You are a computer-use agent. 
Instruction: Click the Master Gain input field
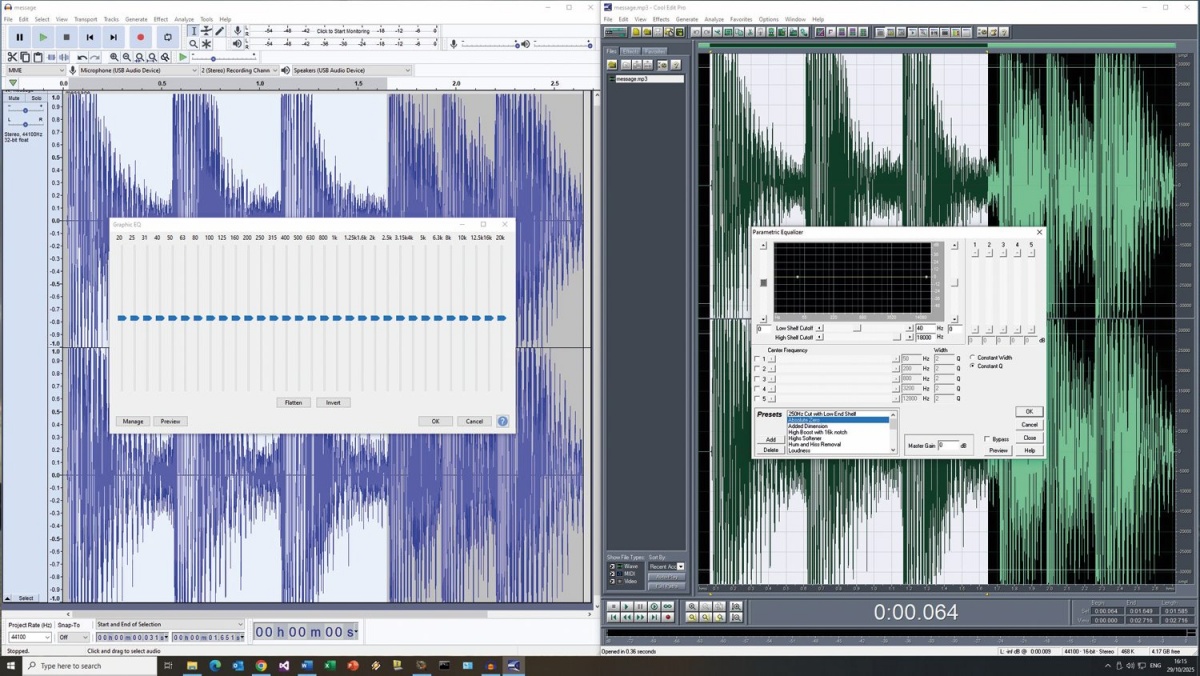point(948,445)
